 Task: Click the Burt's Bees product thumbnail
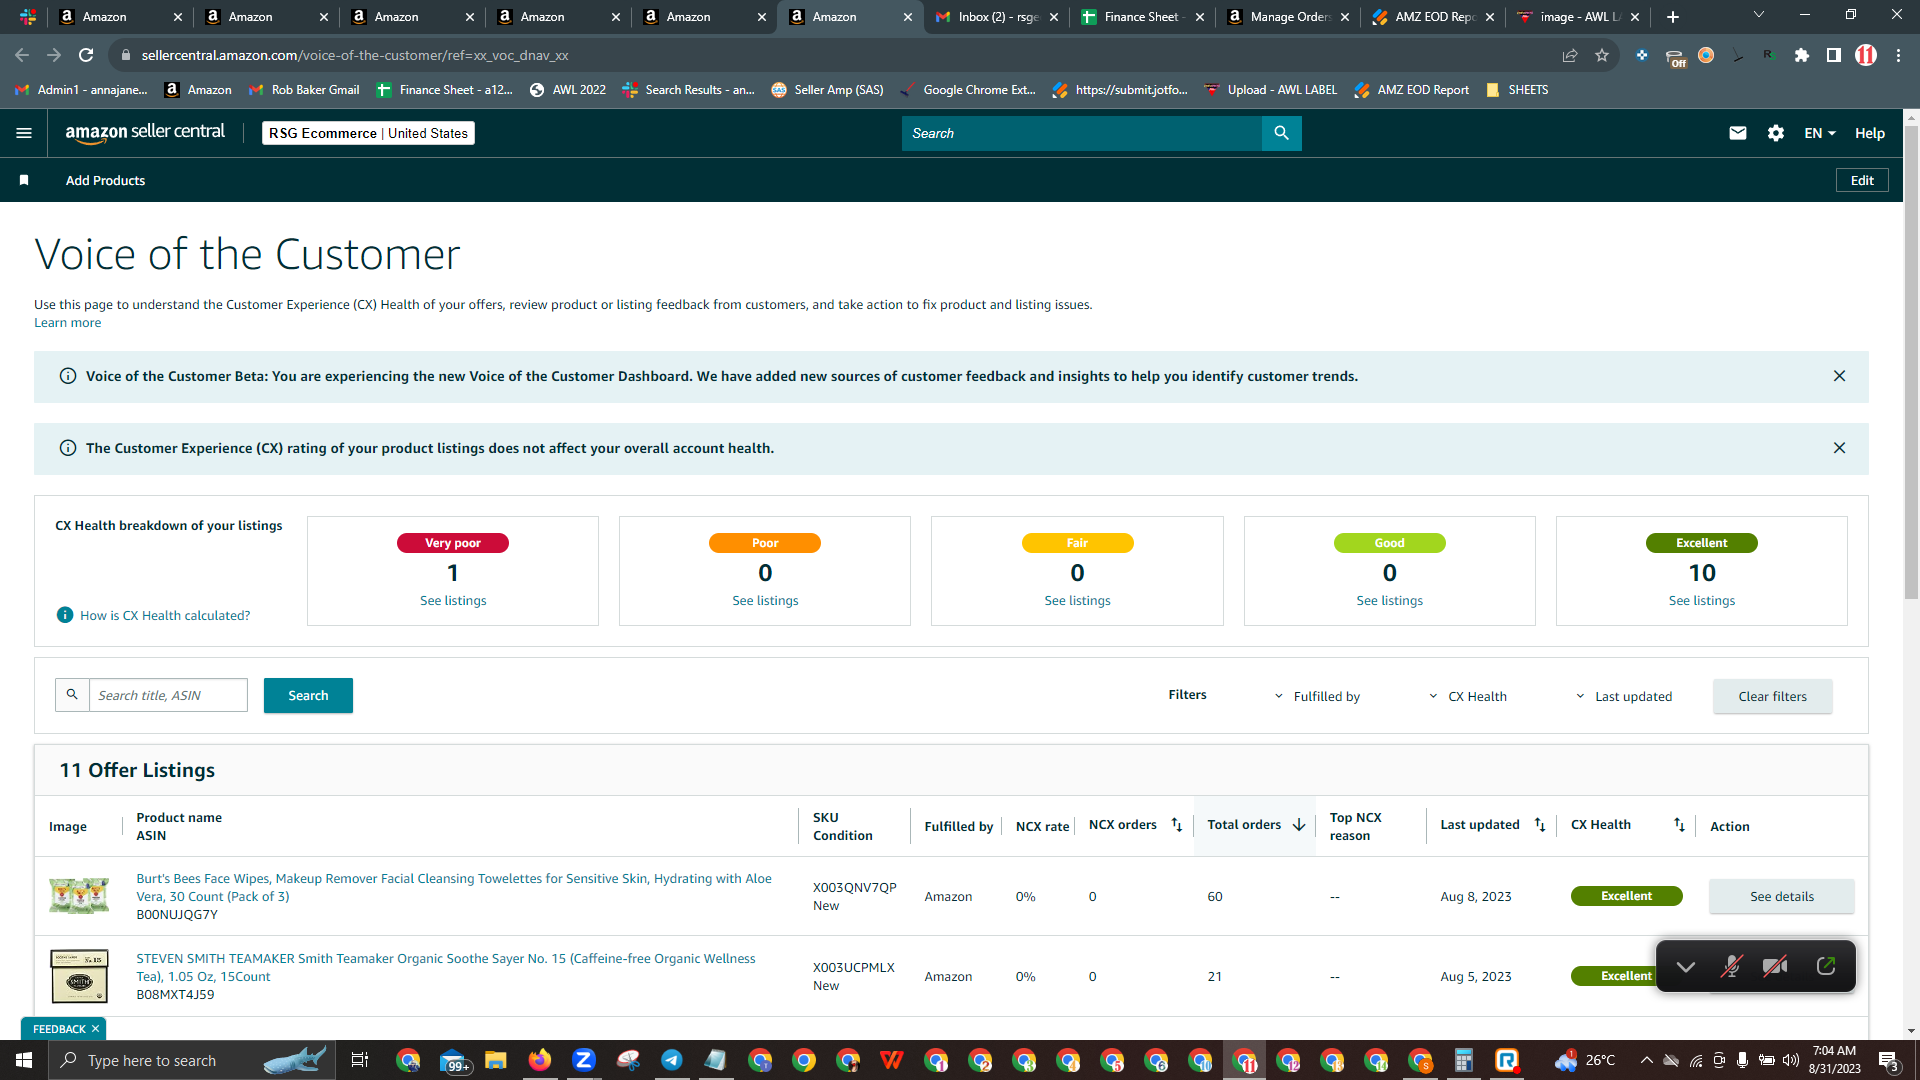pyautogui.click(x=79, y=895)
